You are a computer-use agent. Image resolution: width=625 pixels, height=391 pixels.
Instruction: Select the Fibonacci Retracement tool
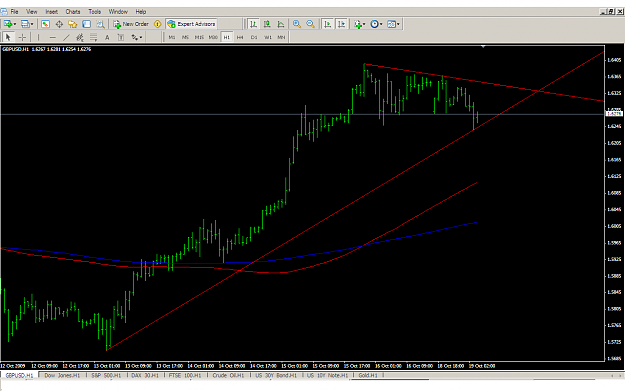[x=93, y=37]
